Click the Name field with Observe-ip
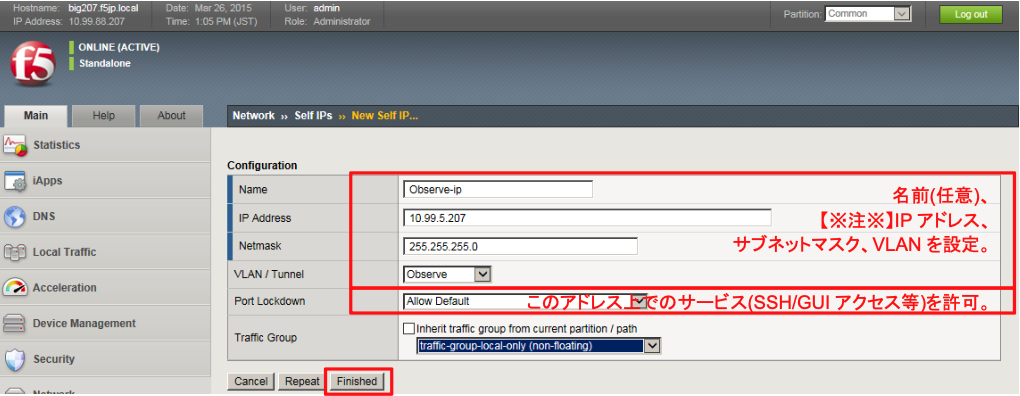 coord(498,189)
